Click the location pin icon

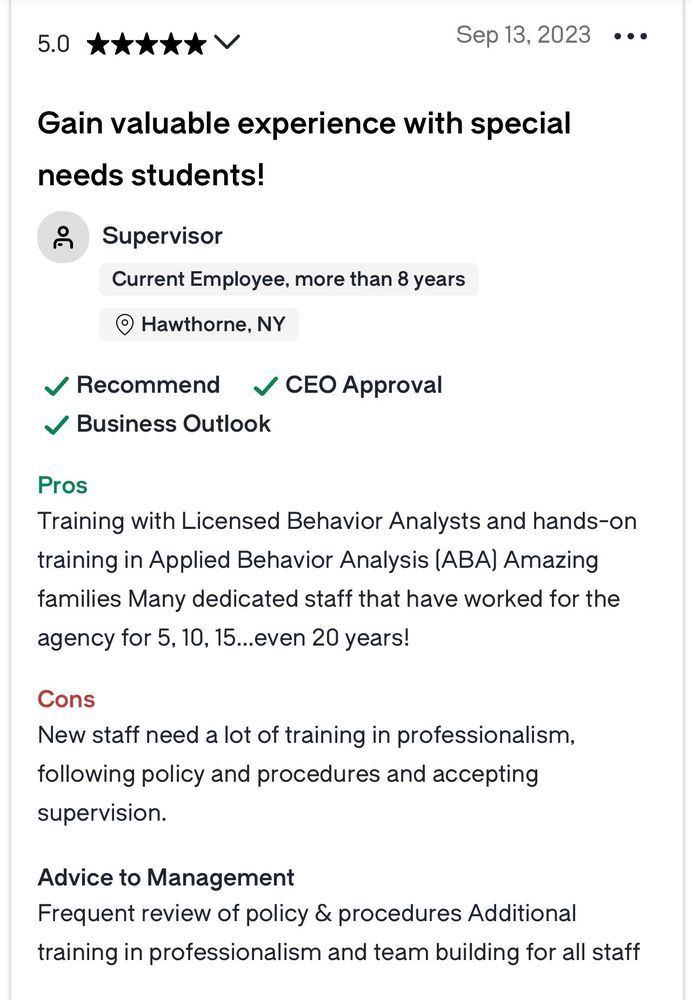point(125,325)
